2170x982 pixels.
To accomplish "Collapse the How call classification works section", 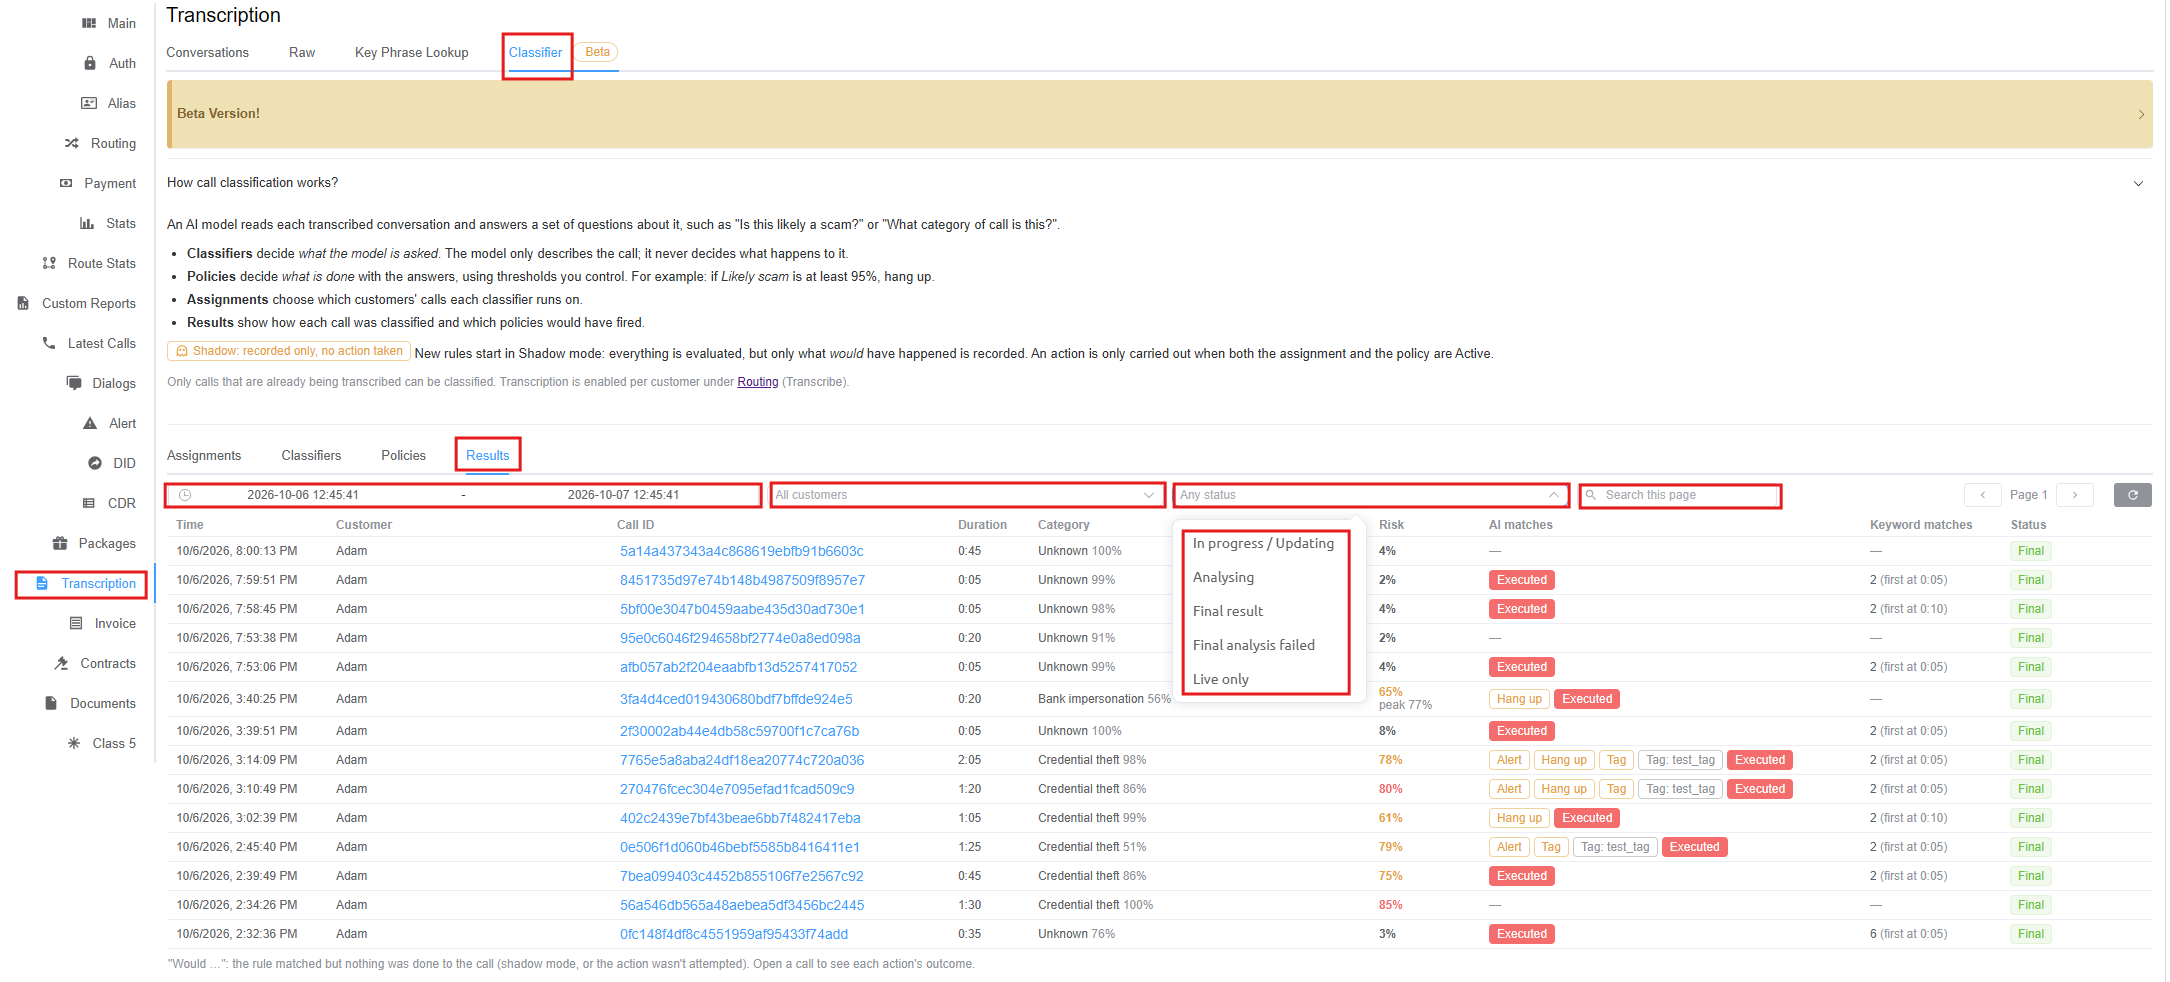I will [2138, 183].
